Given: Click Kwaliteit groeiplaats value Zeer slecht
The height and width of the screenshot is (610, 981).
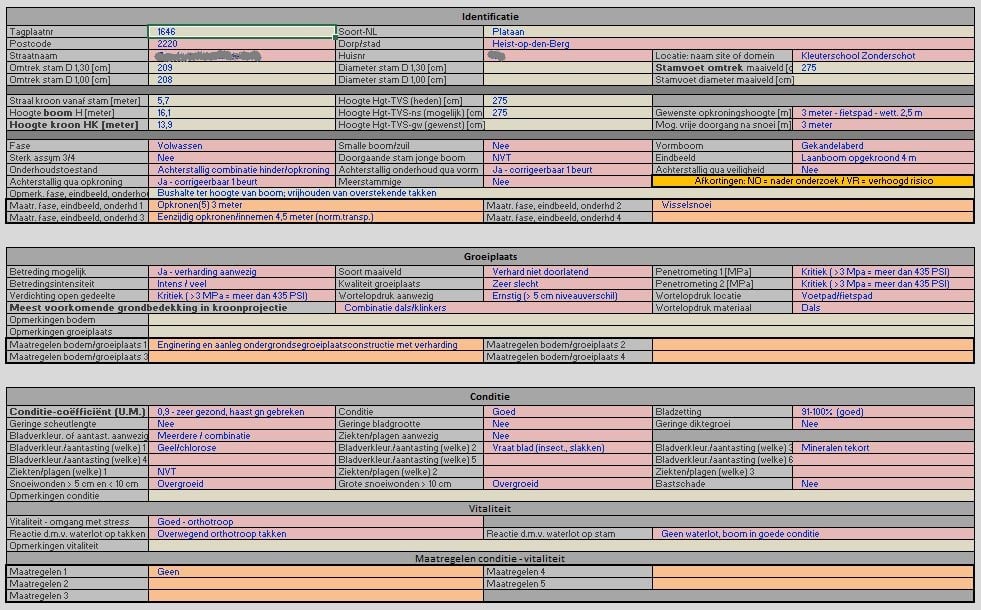Looking at the screenshot, I should [567, 284].
